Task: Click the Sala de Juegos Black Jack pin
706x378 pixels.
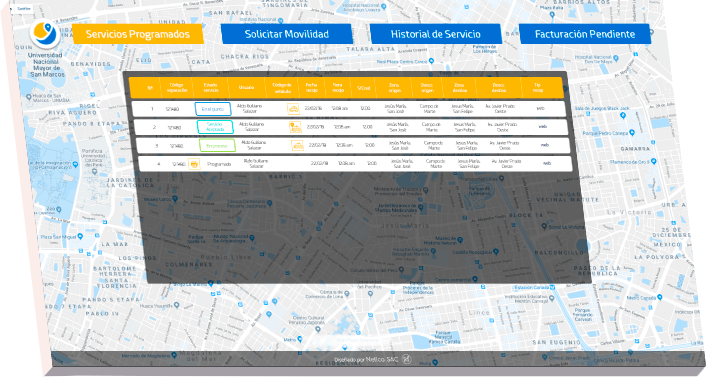Action: (x=623, y=116)
